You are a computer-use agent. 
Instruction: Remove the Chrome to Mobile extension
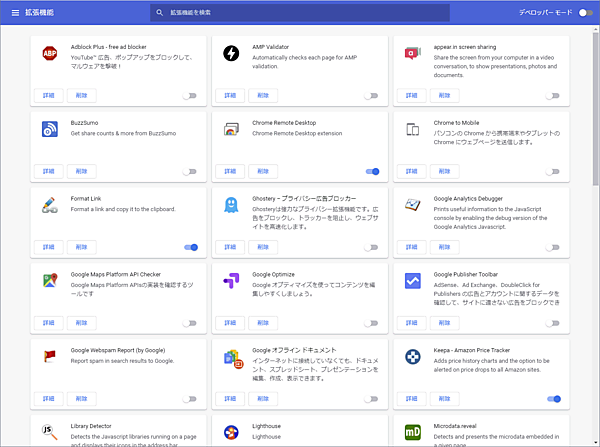click(x=444, y=171)
